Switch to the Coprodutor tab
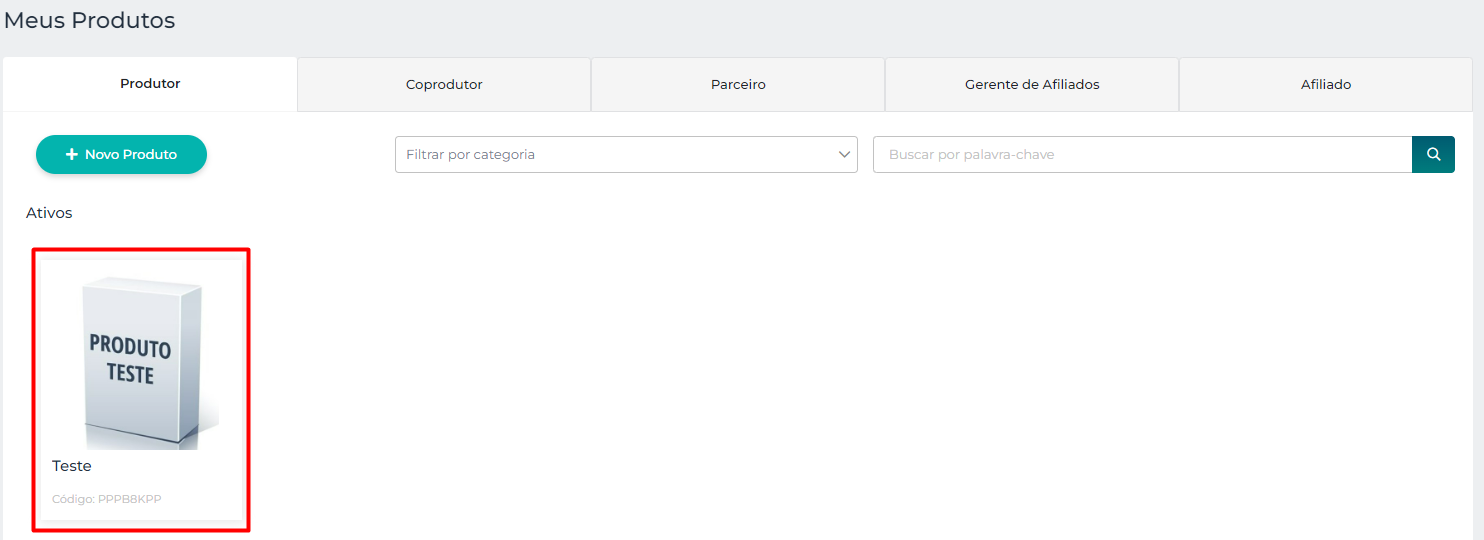 coord(444,84)
